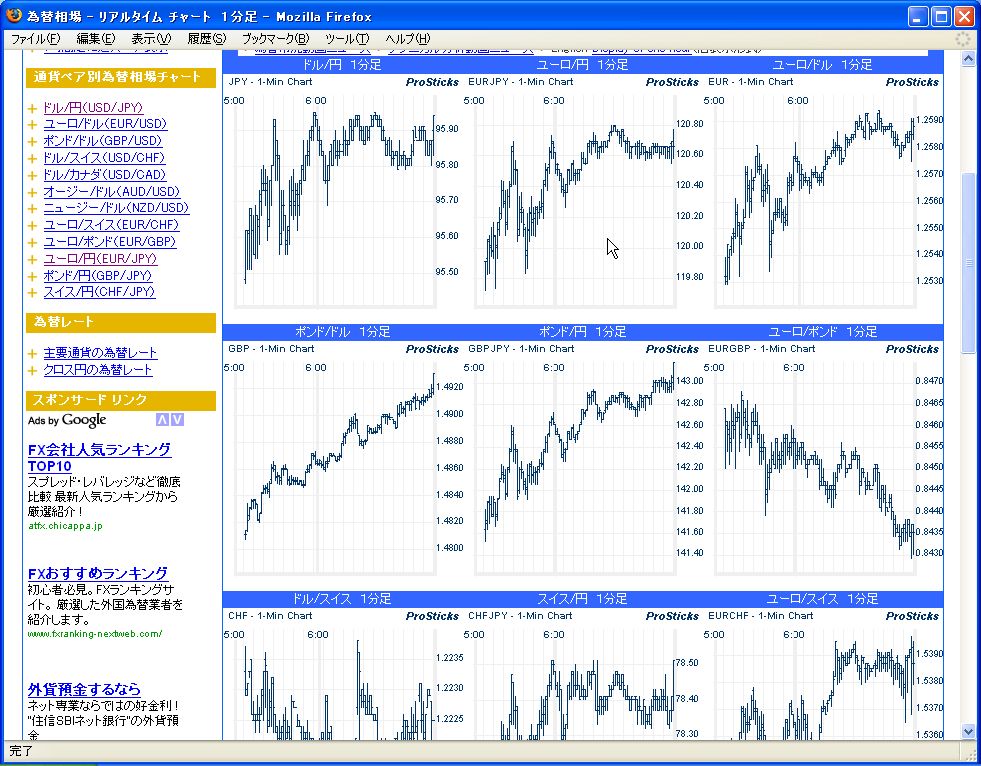Open the ブックマーク(B) menu
The width and height of the screenshot is (981, 766).
click(275, 39)
